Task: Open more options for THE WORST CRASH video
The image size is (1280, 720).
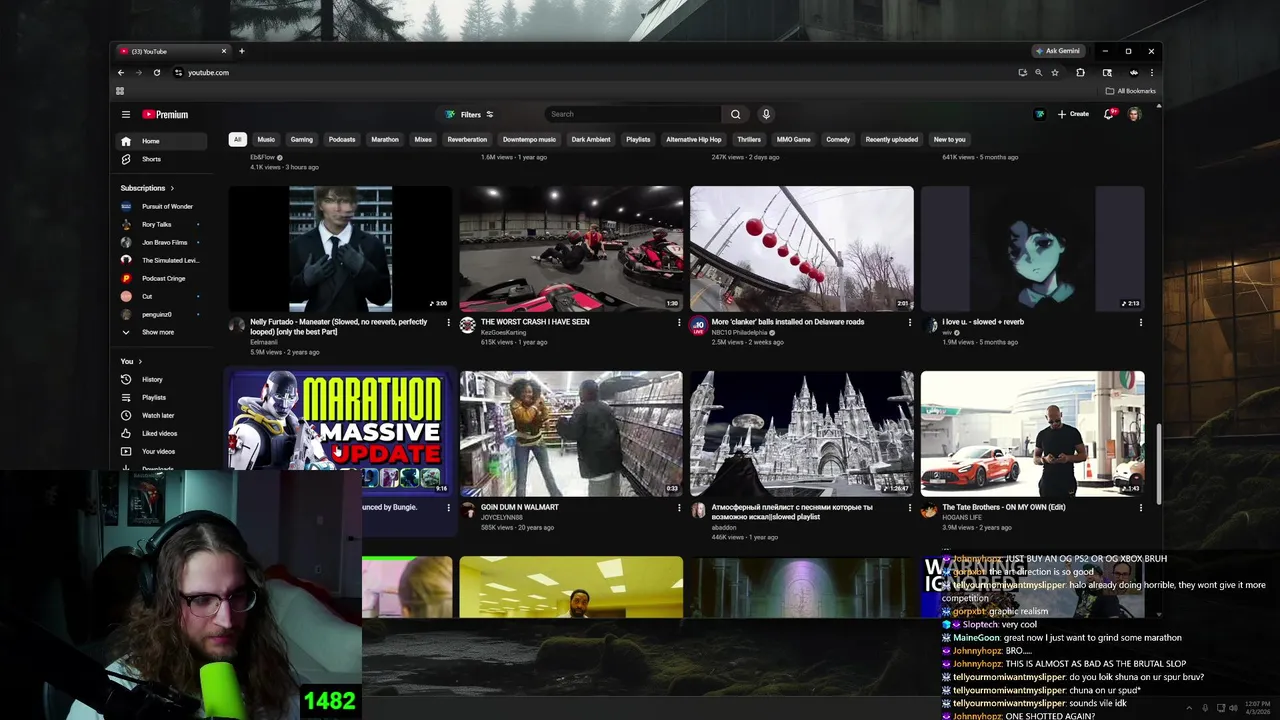Action: point(679,322)
